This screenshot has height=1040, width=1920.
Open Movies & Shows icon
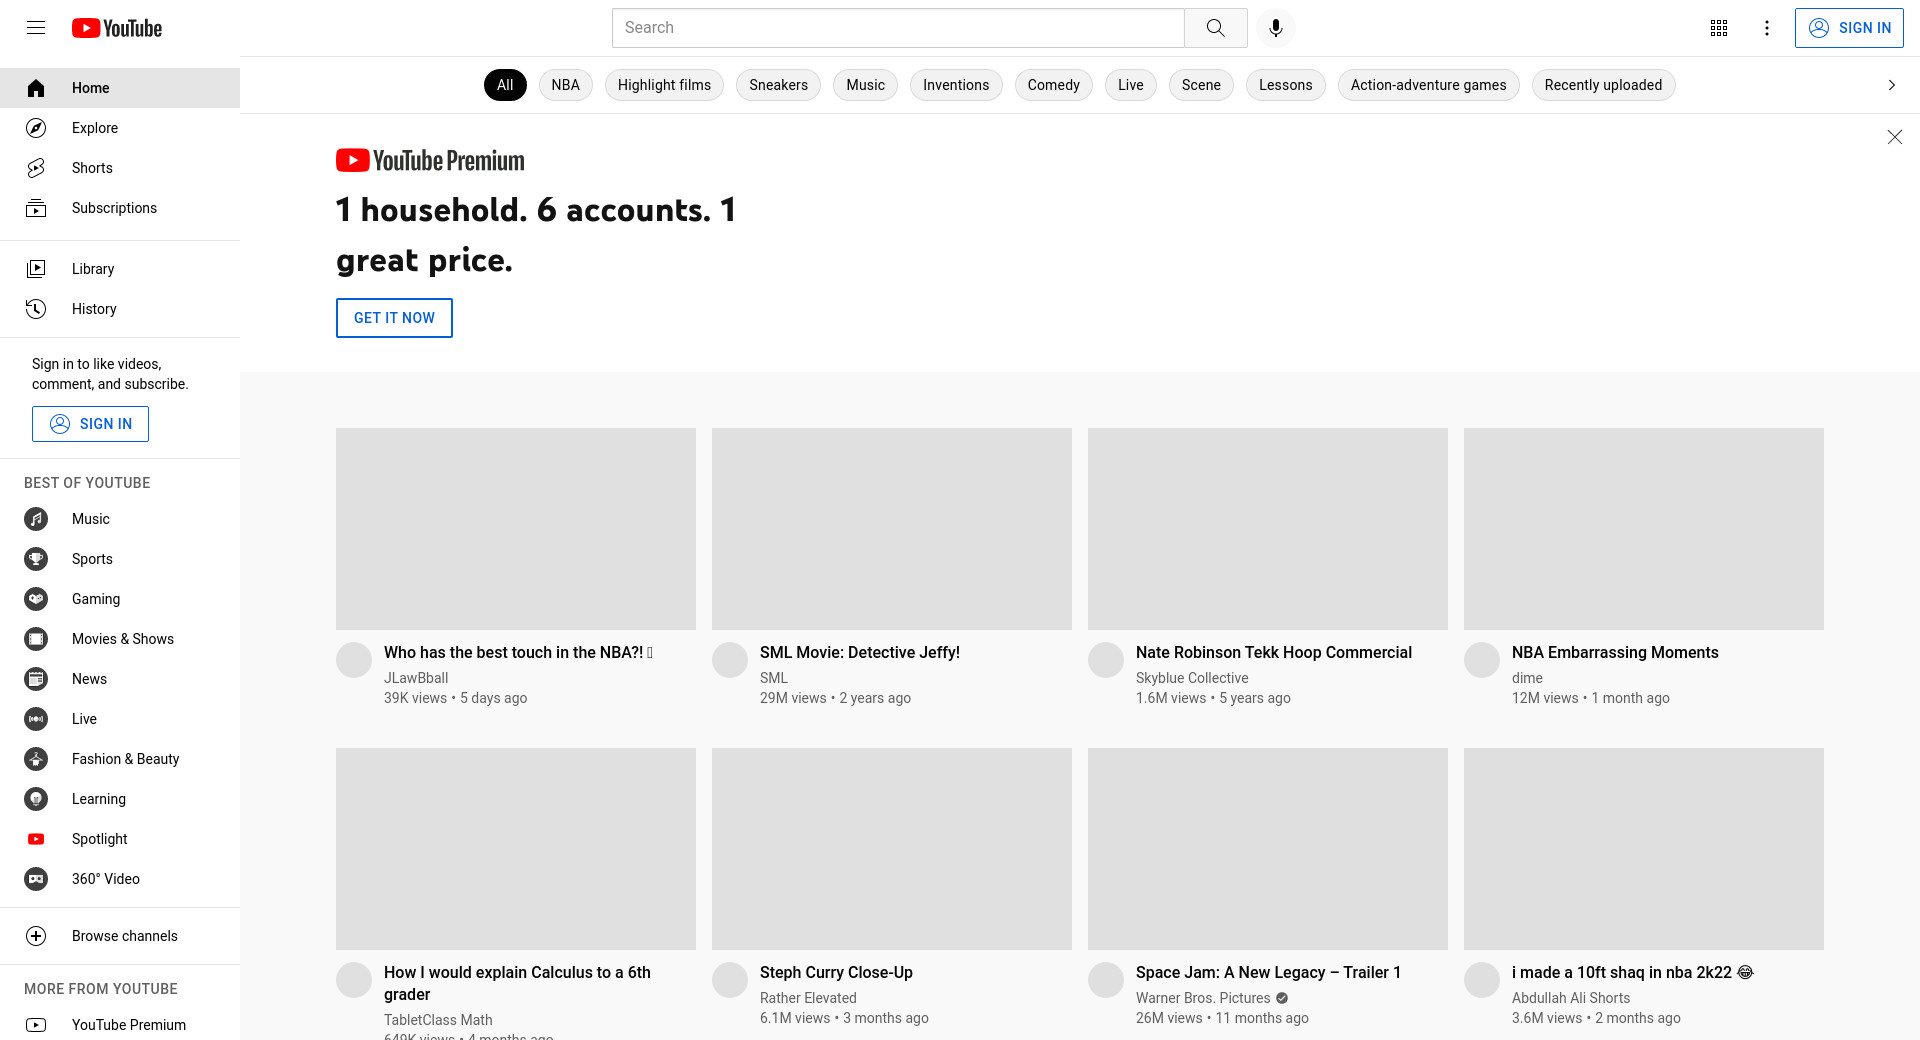pyautogui.click(x=36, y=639)
